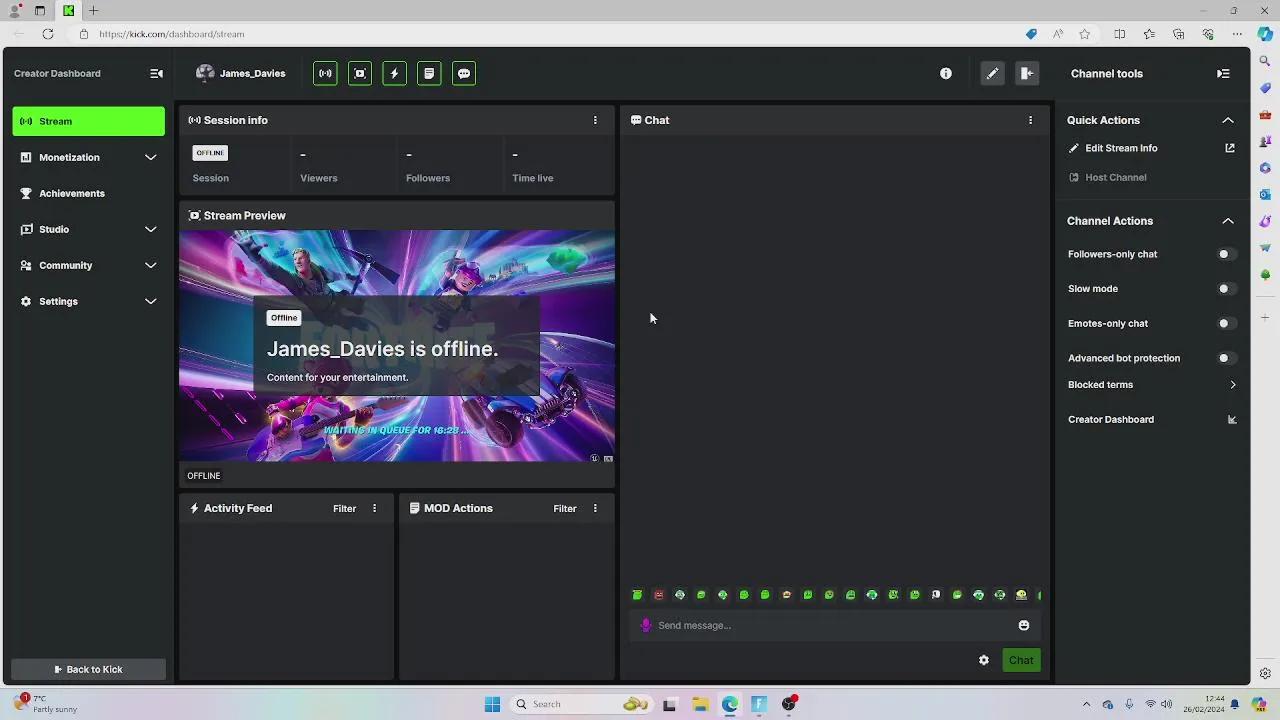Click the Stream Preview toolbar icon

(x=360, y=73)
